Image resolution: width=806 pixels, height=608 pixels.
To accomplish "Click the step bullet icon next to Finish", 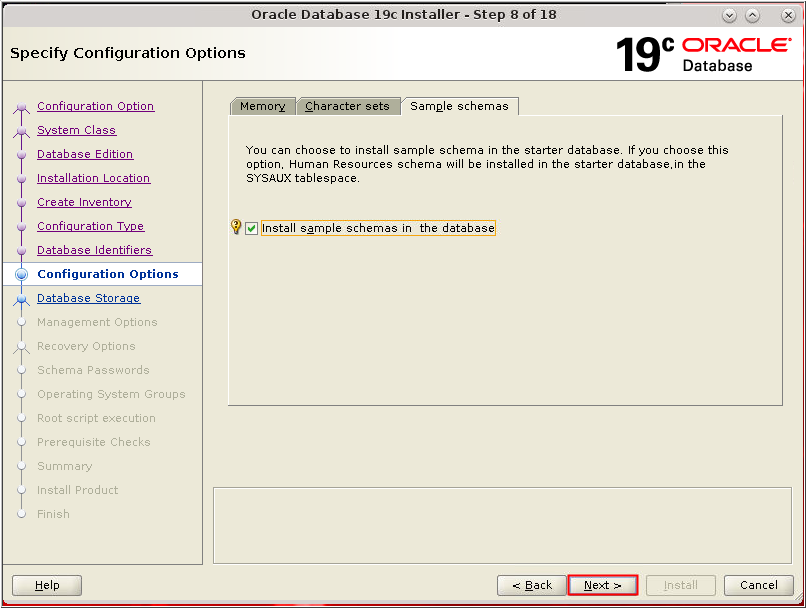I will click(20, 514).
